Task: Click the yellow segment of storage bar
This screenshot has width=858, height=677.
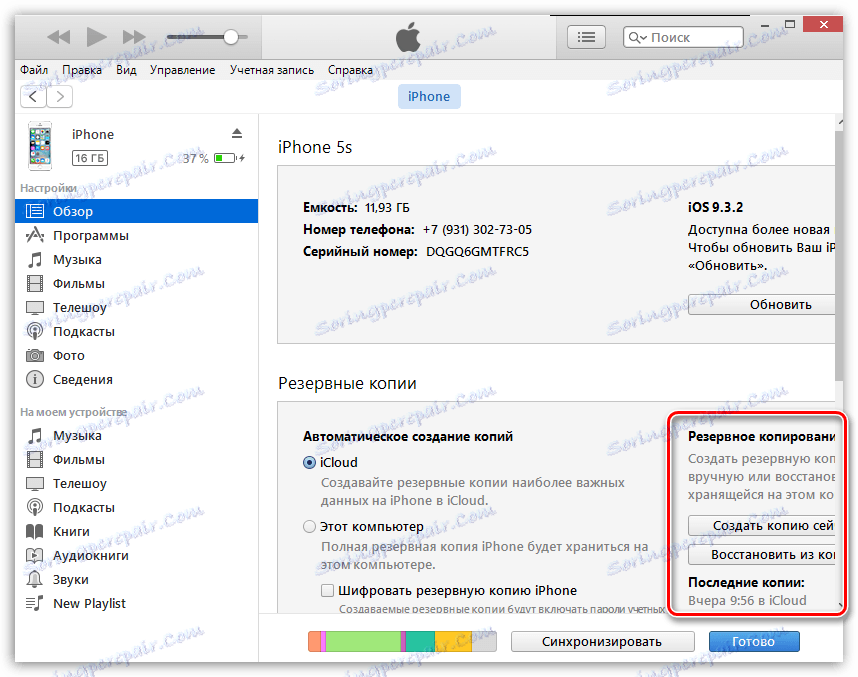Action: click(453, 641)
